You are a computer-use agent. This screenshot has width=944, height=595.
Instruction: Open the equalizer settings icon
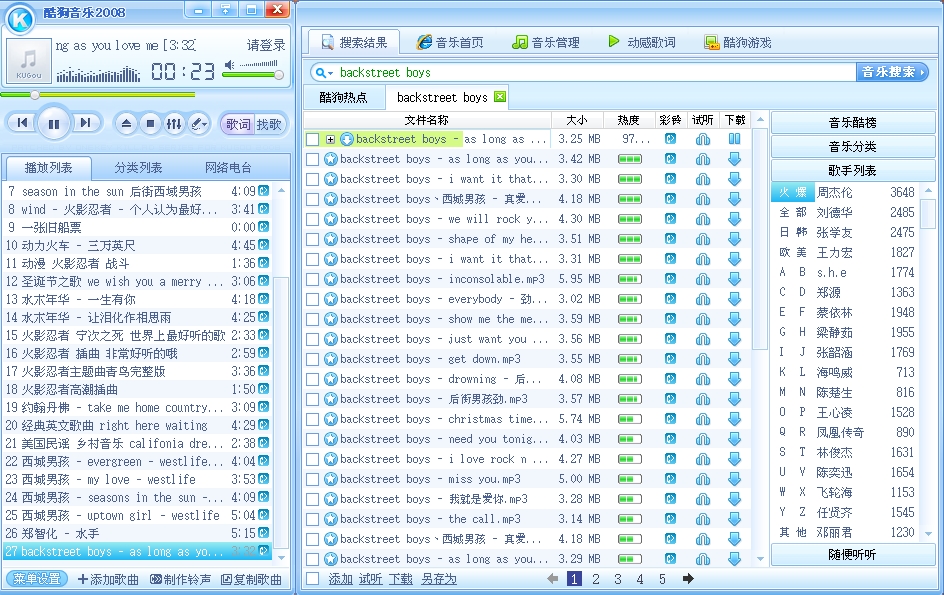click(174, 124)
